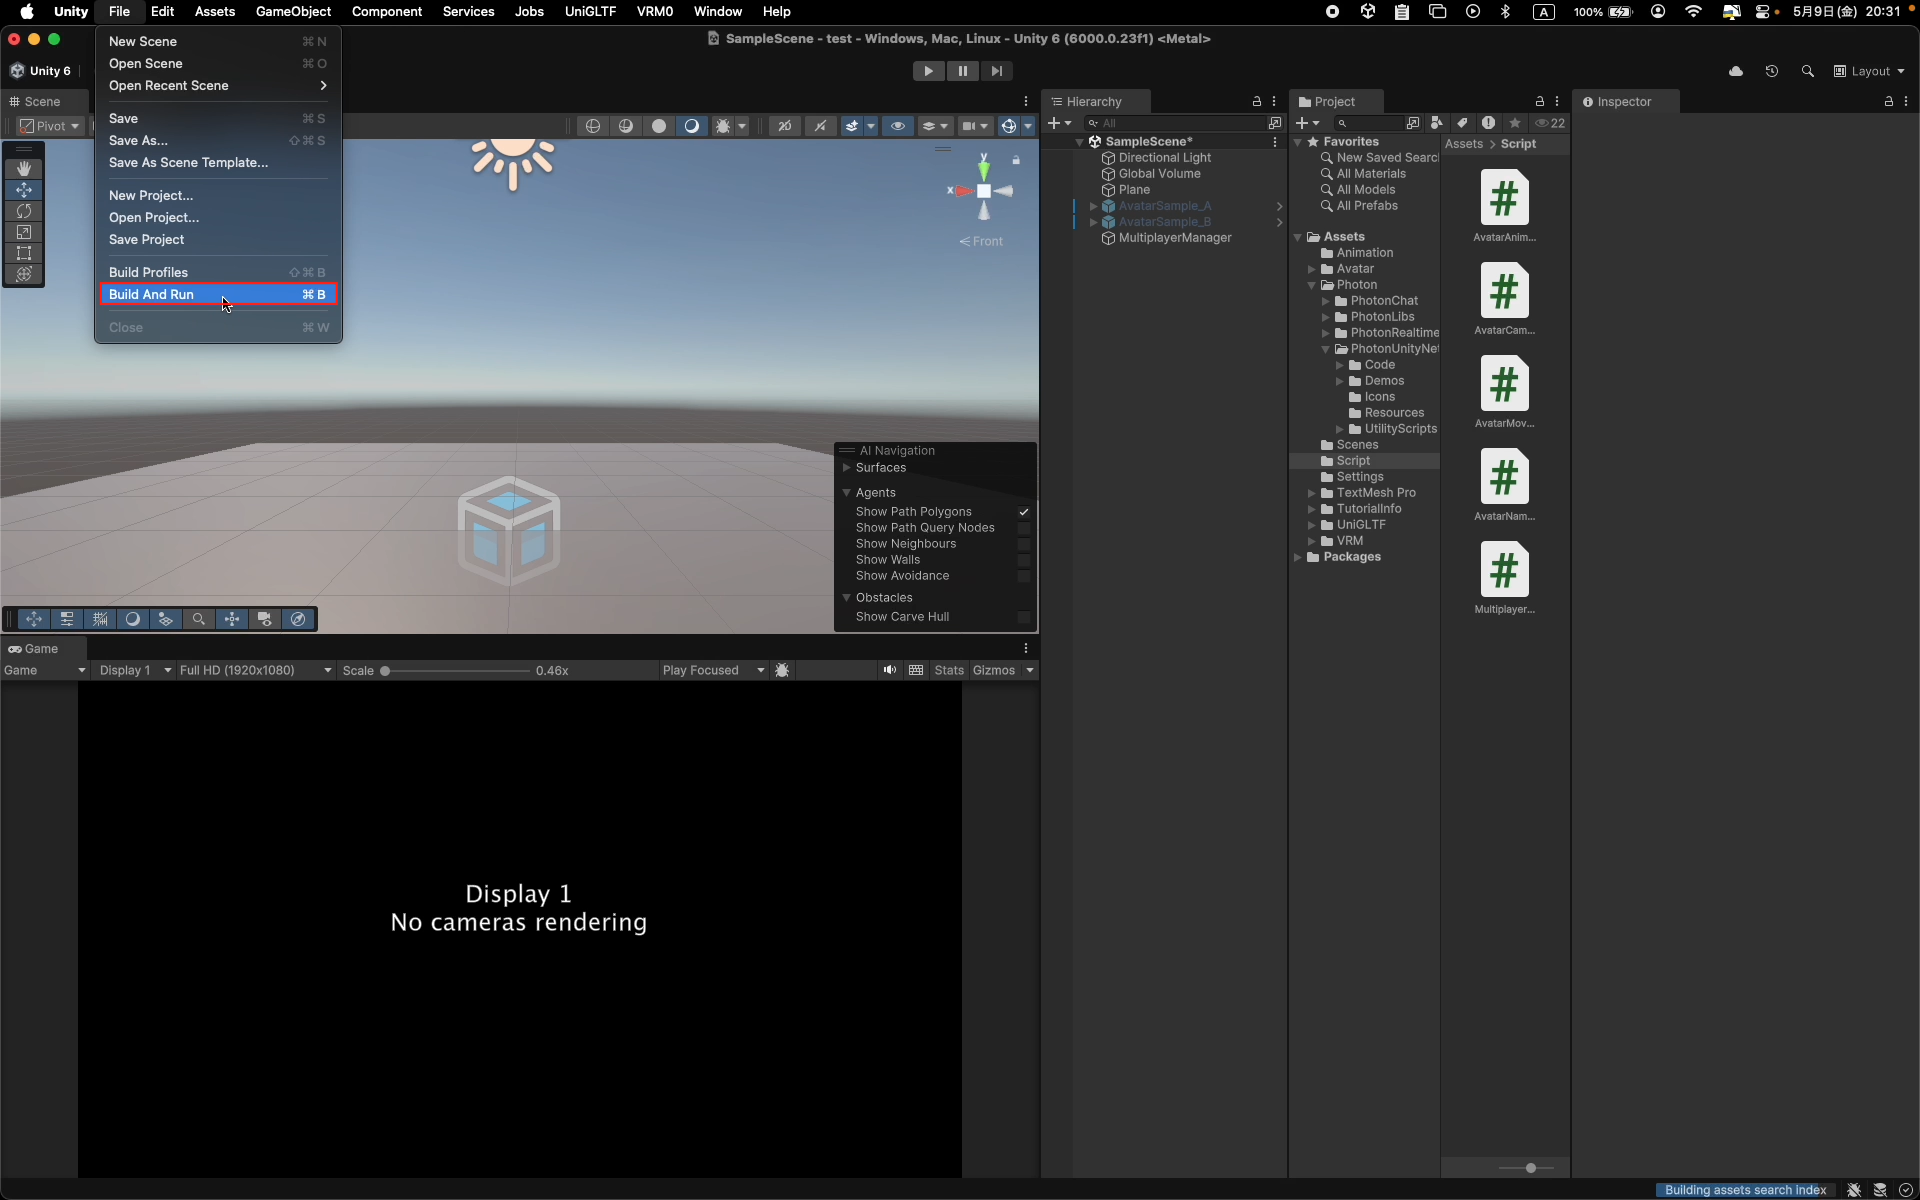Open the Layout dropdown
The image size is (1920, 1200).
(x=1869, y=71)
